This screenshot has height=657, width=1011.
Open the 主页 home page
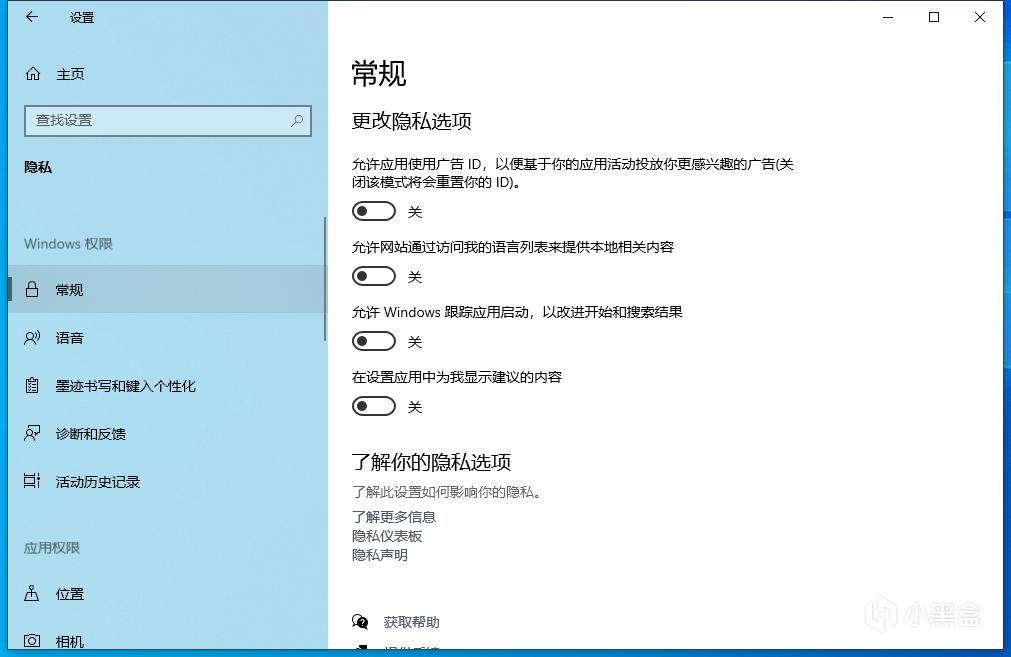[x=167, y=74]
